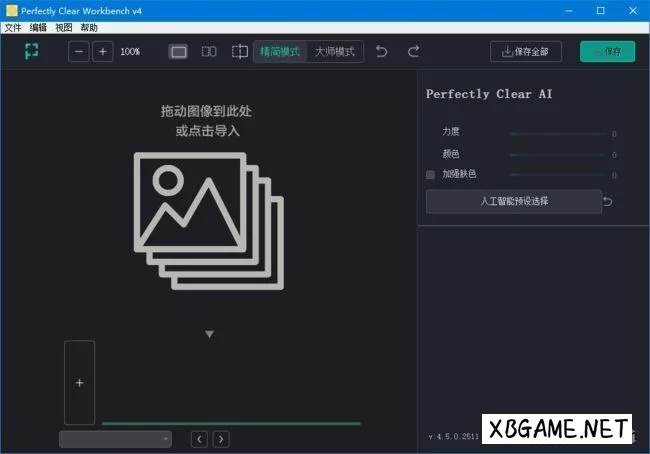Open the 文件 menu
650x454 pixels.
pos(12,27)
